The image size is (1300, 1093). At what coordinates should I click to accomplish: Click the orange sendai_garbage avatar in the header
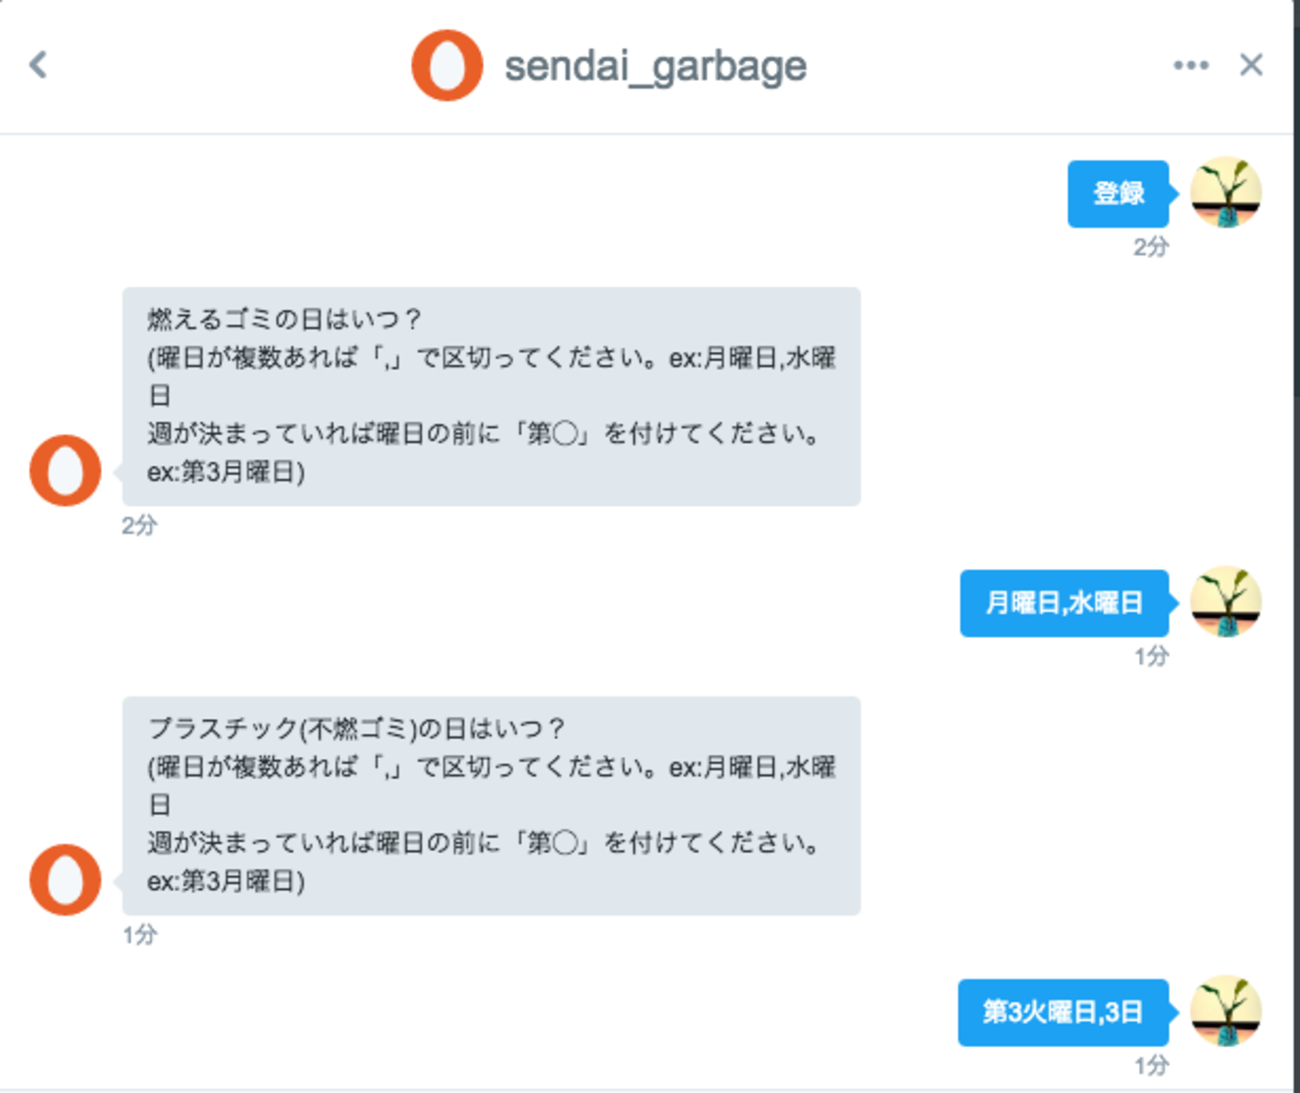click(x=447, y=66)
